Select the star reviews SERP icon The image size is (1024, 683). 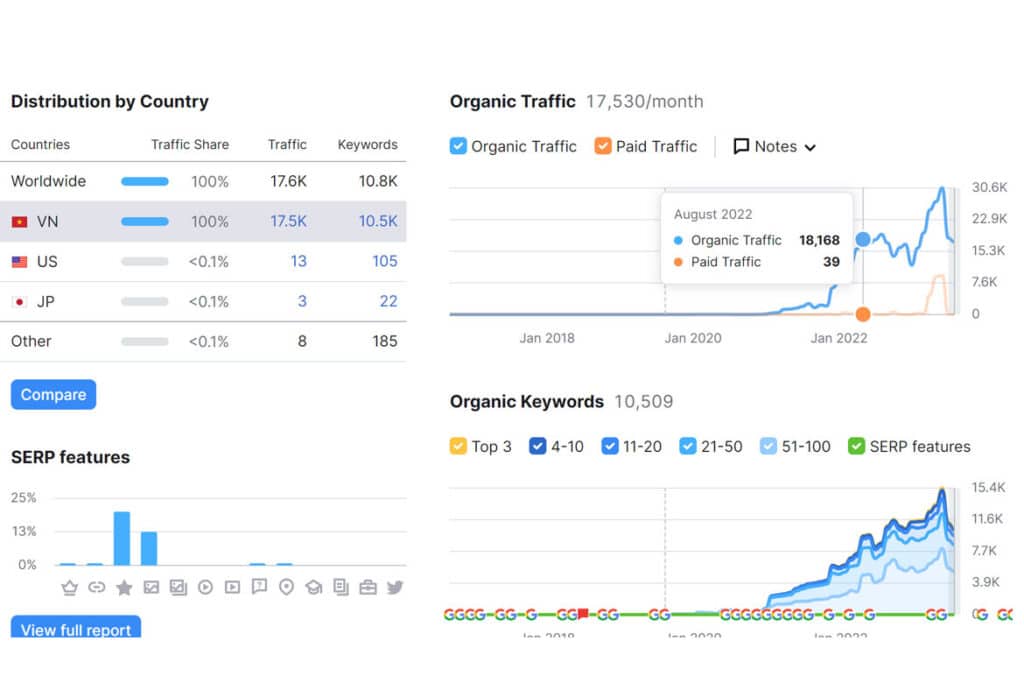pyautogui.click(x=124, y=588)
